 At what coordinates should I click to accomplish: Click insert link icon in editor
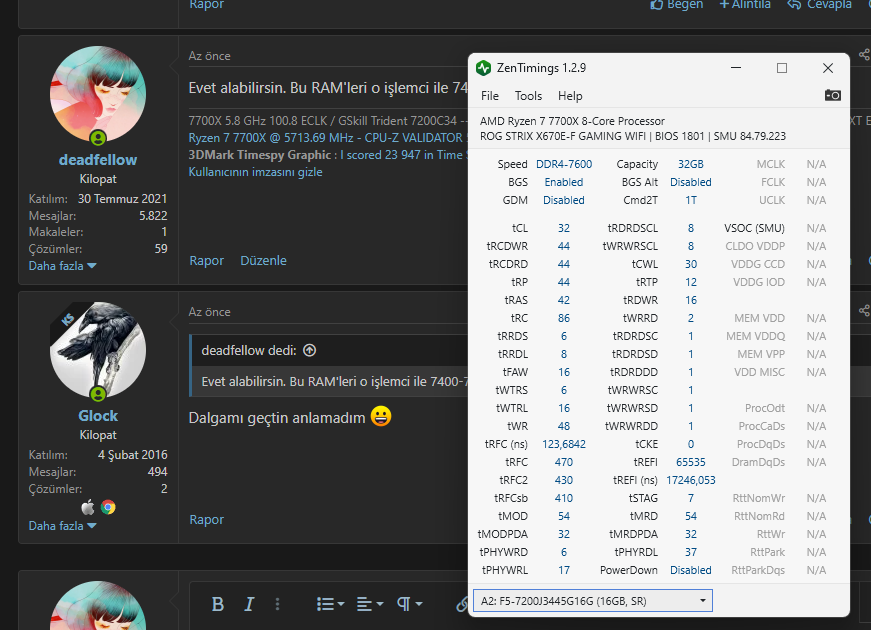462,604
